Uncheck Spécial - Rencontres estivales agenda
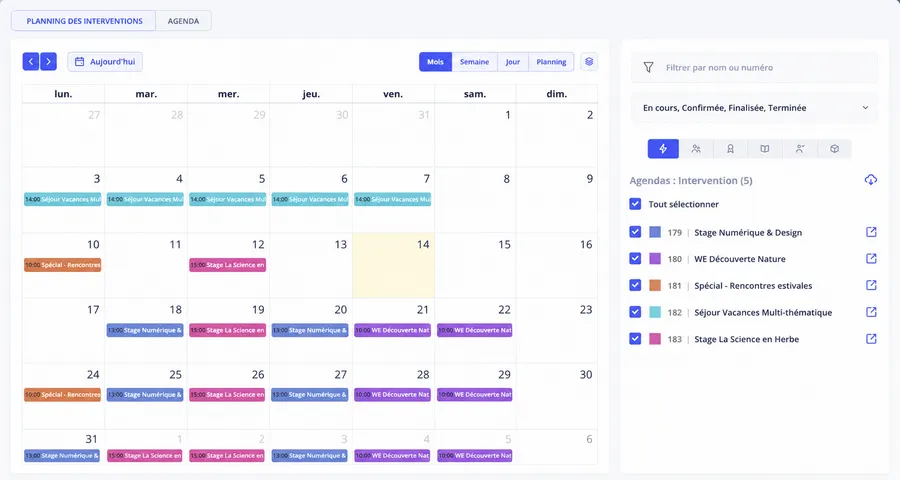The height and width of the screenshot is (480, 900). click(635, 285)
